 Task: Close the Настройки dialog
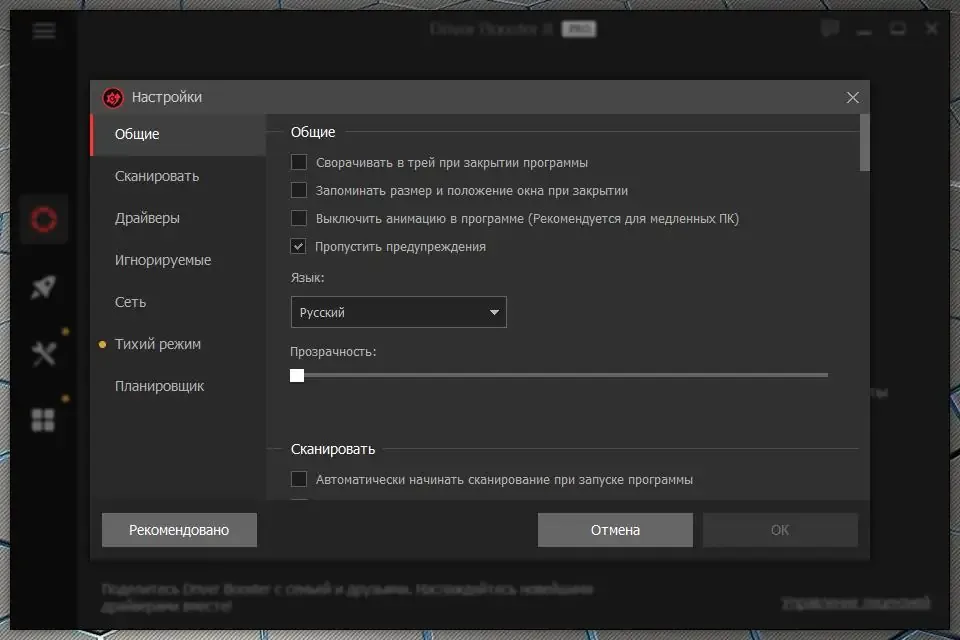(852, 97)
